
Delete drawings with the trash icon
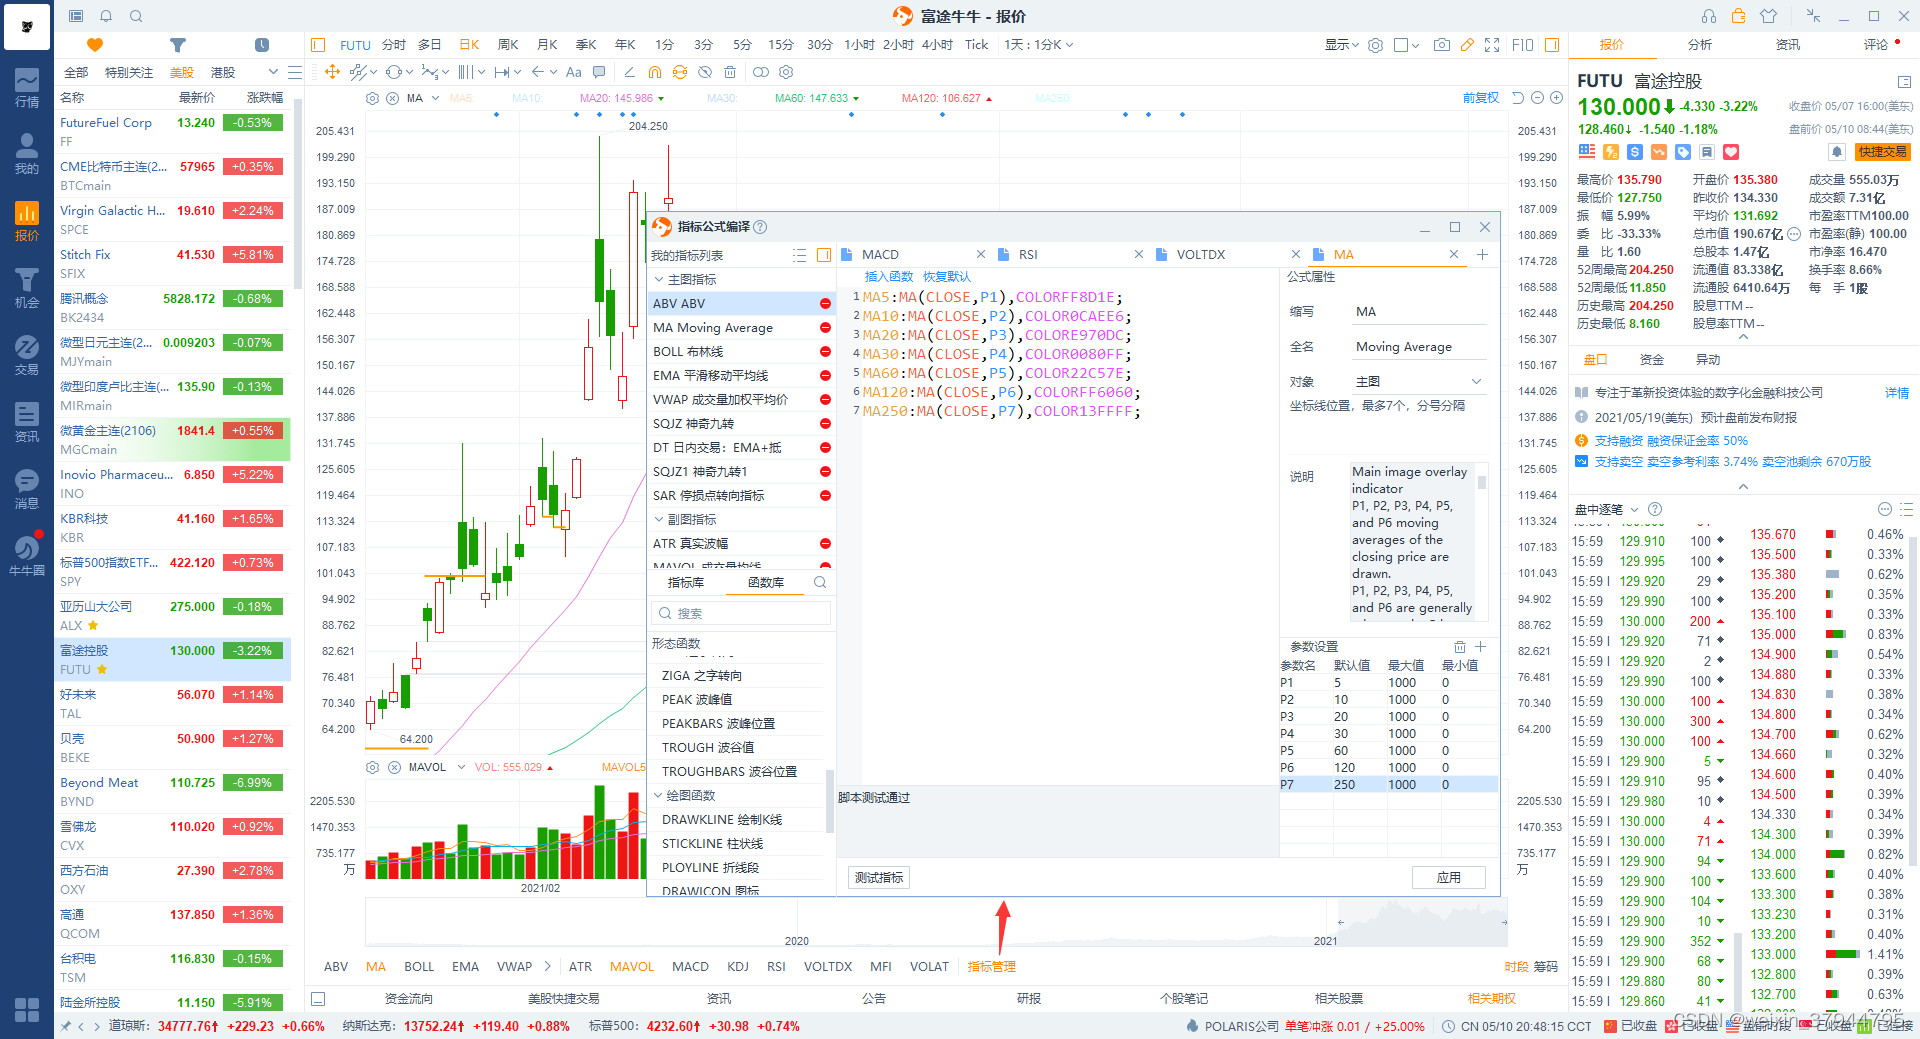point(730,72)
